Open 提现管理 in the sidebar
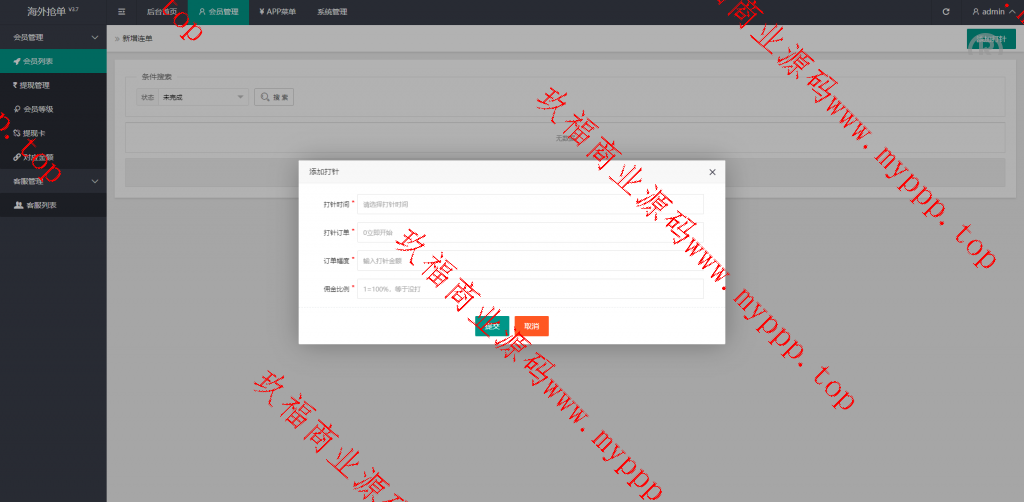Image resolution: width=1024 pixels, height=502 pixels. point(34,85)
